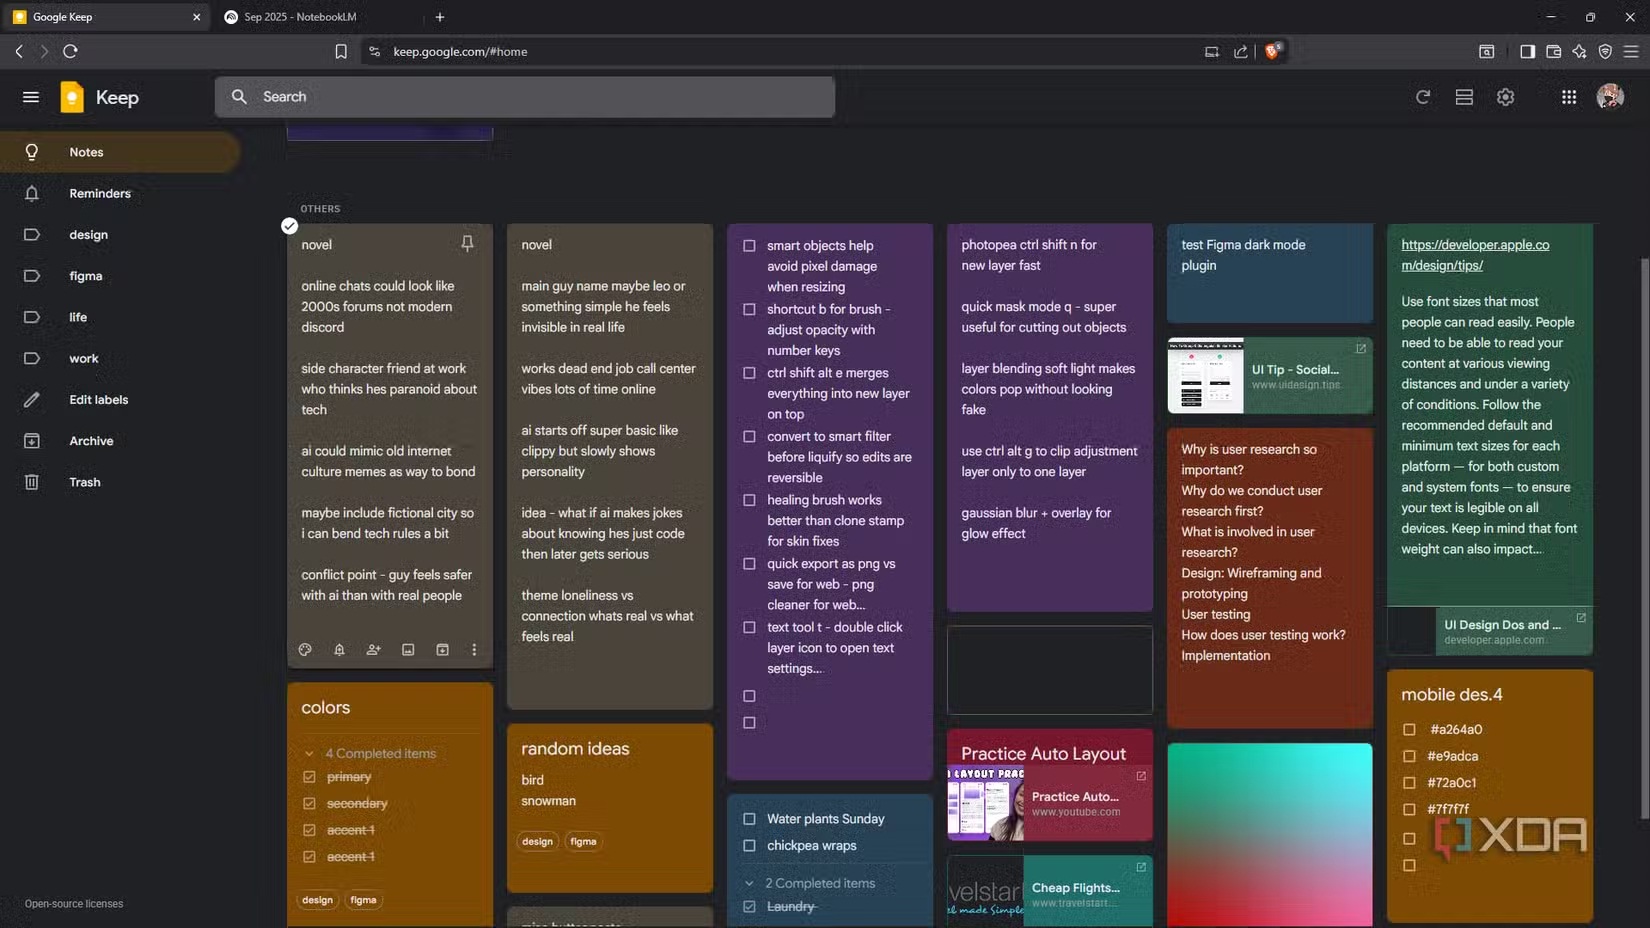Click the refresh notes icon
1650x928 pixels.
point(1422,97)
